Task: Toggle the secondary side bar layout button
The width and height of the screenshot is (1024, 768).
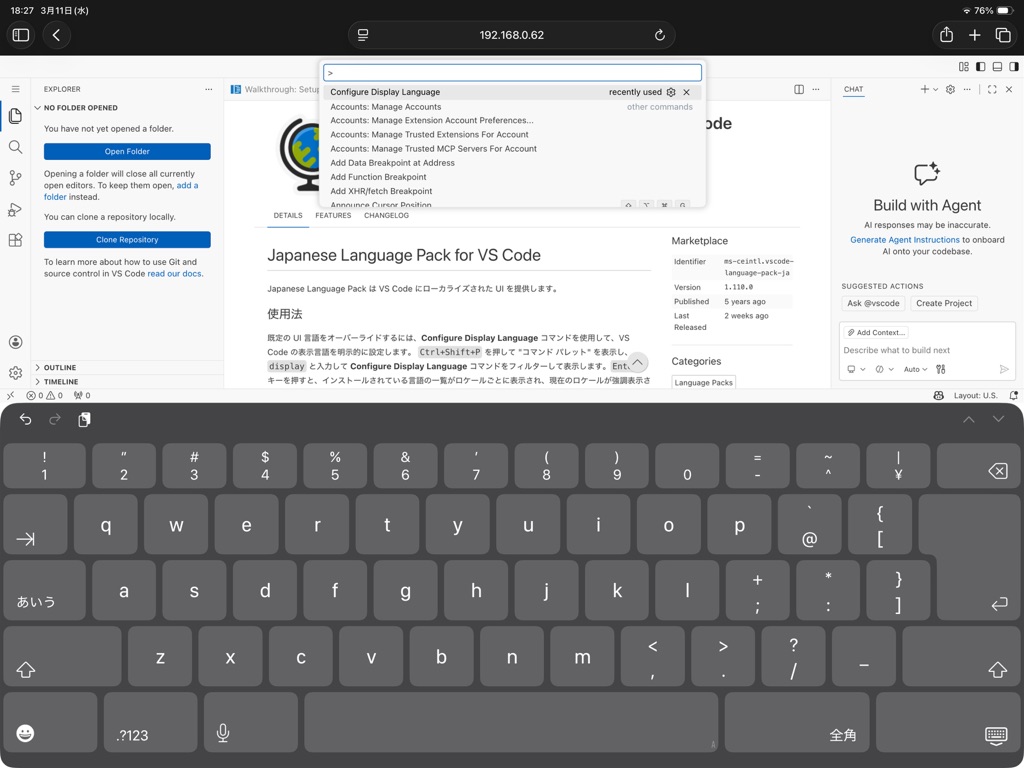Action: tap(1013, 67)
